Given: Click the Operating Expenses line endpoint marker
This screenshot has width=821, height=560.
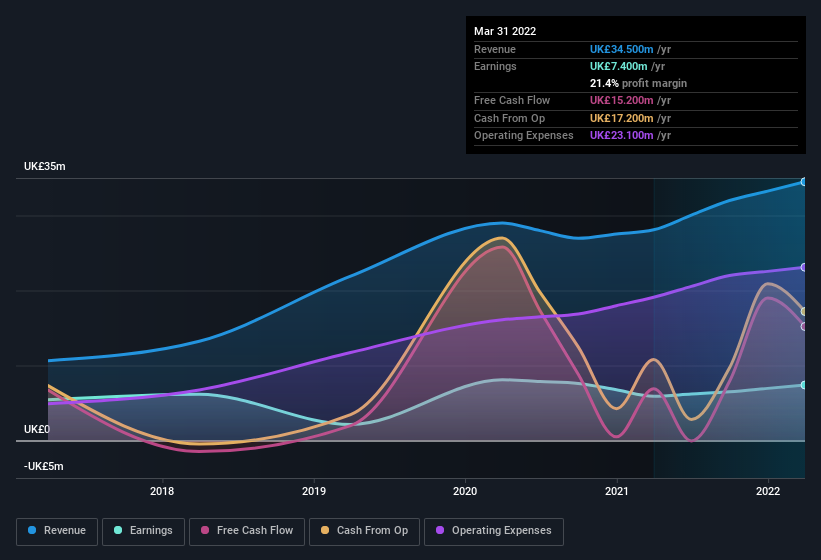Looking at the screenshot, I should pyautogui.click(x=804, y=267).
